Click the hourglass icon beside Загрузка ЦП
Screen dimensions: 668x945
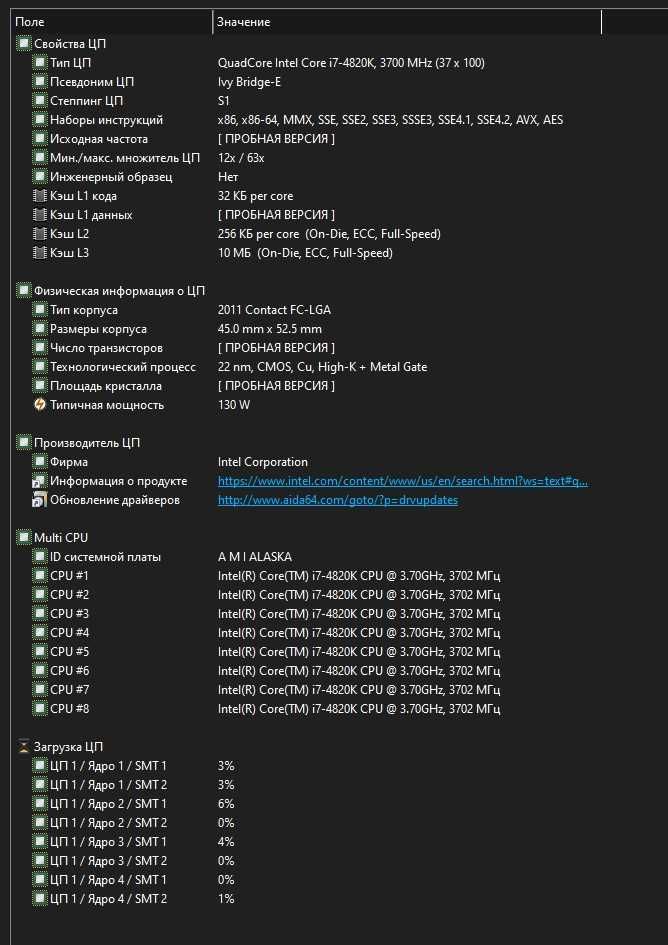(24, 746)
